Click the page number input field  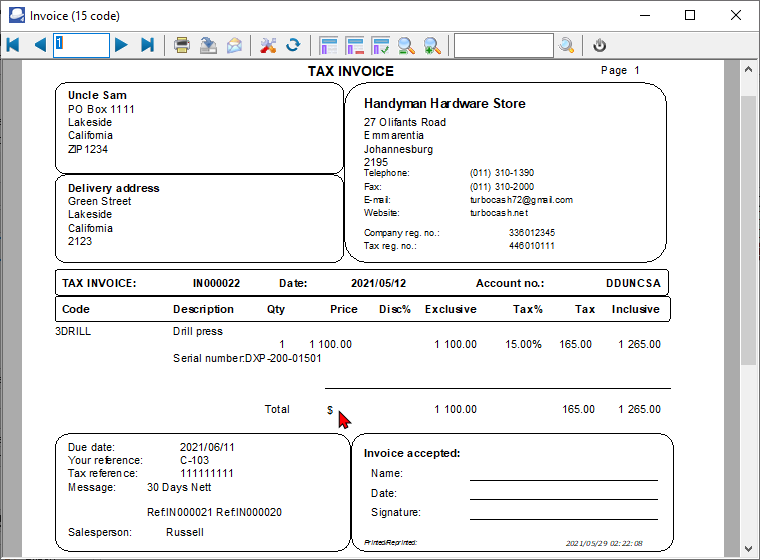tap(81, 45)
